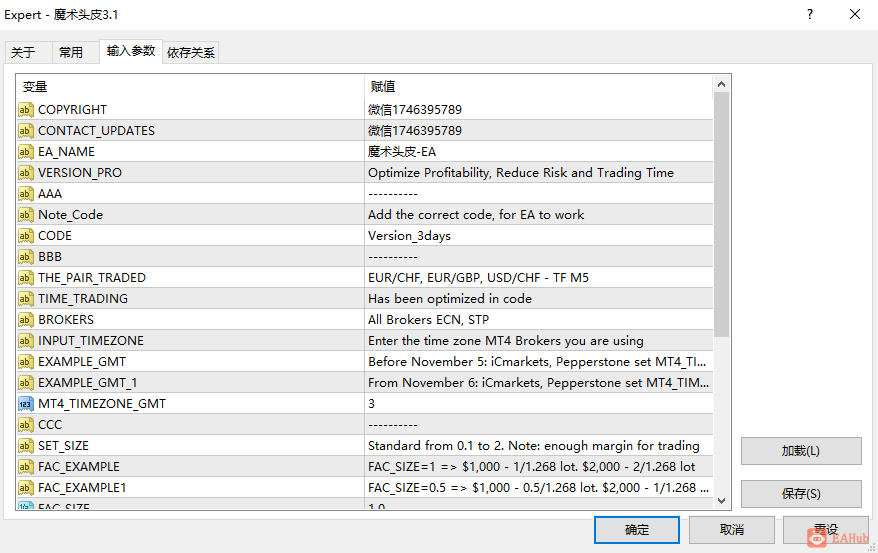Click the 变量 column header
This screenshot has width=878, height=553.
coord(190,87)
